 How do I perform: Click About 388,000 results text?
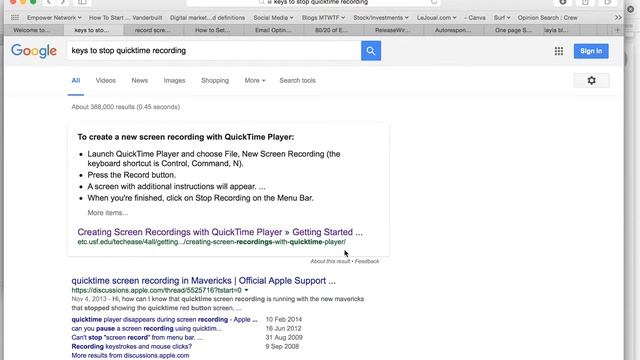[x=126, y=107]
